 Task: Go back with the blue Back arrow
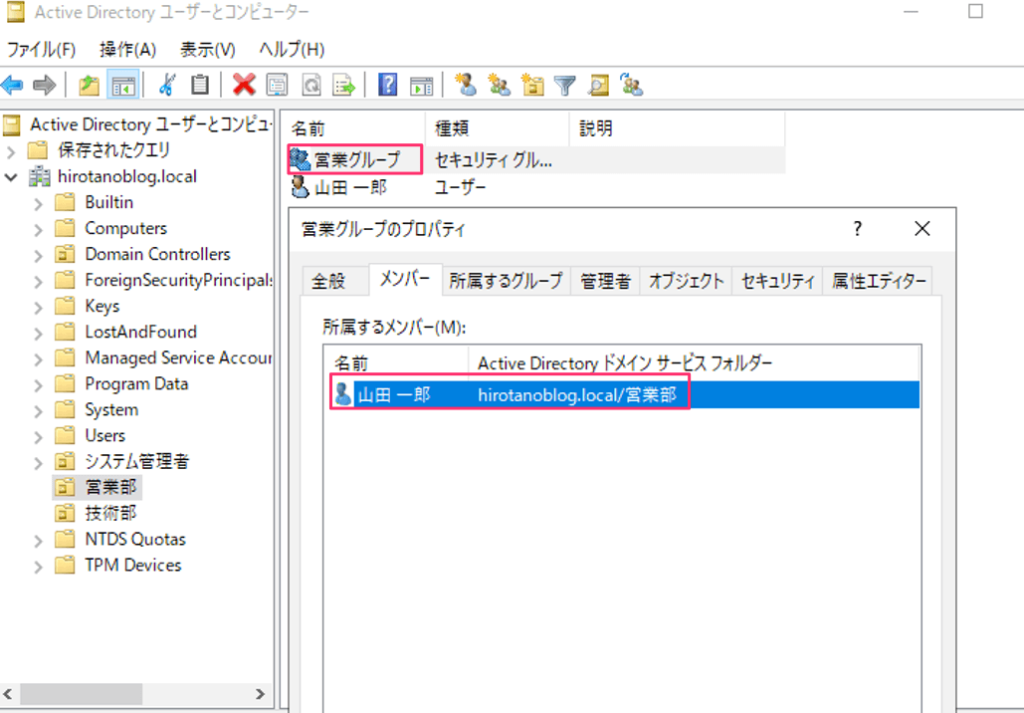click(x=12, y=85)
